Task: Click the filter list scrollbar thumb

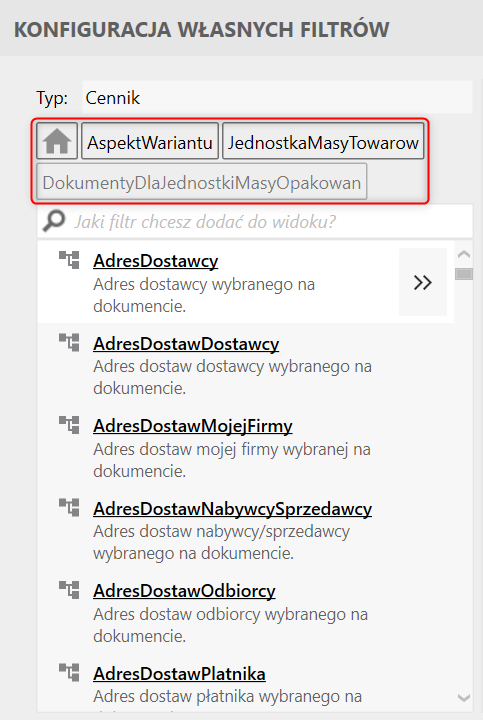Action: pyautogui.click(x=464, y=274)
